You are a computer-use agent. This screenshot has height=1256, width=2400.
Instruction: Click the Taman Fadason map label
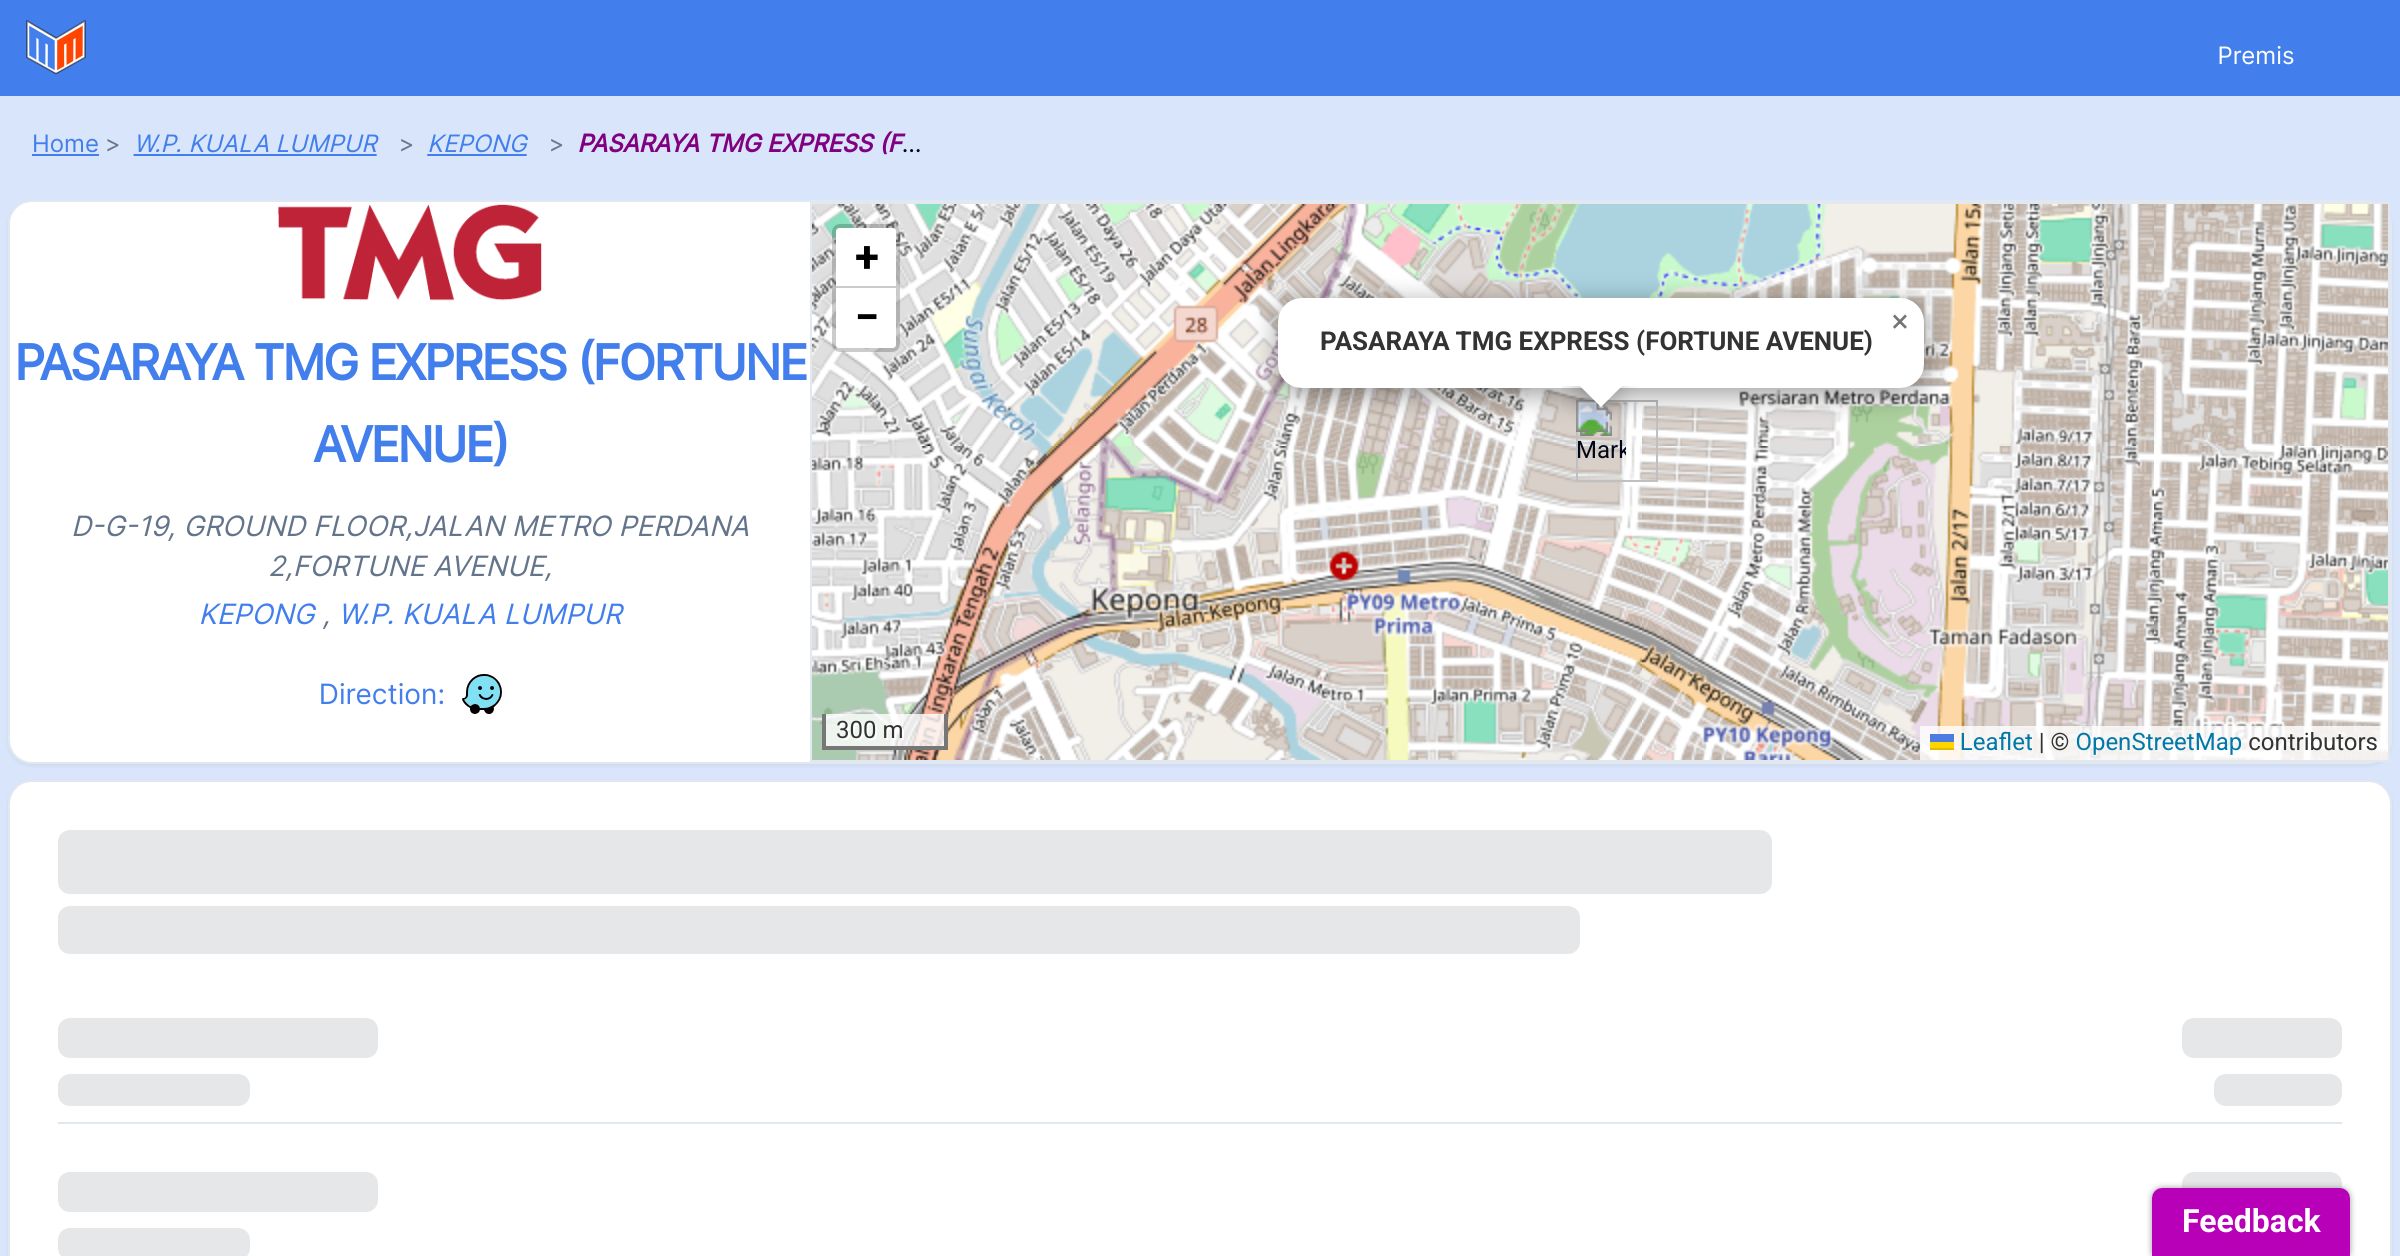click(2002, 637)
